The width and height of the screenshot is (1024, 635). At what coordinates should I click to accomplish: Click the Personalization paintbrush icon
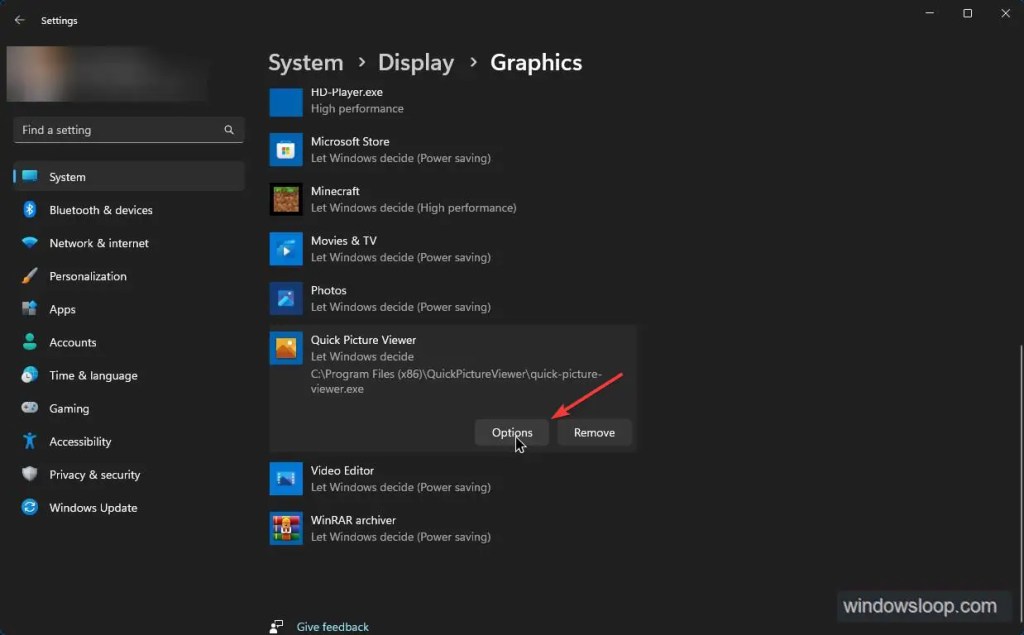click(x=29, y=276)
